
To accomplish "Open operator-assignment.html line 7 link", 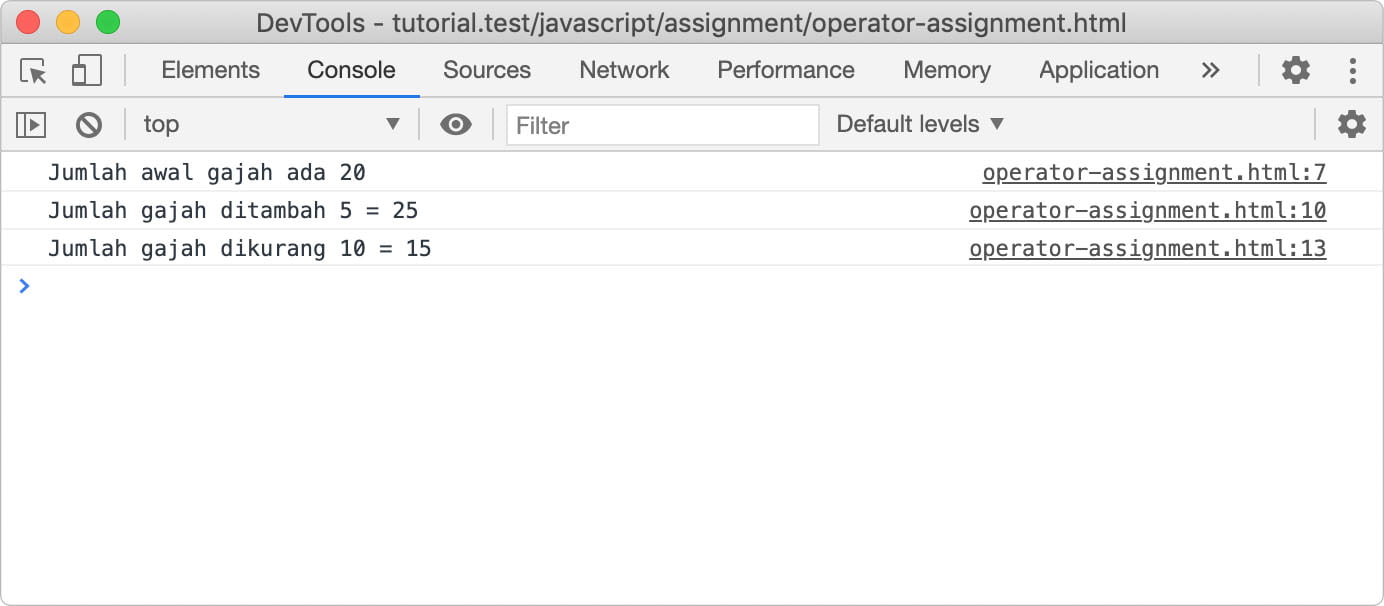I will coord(1155,172).
